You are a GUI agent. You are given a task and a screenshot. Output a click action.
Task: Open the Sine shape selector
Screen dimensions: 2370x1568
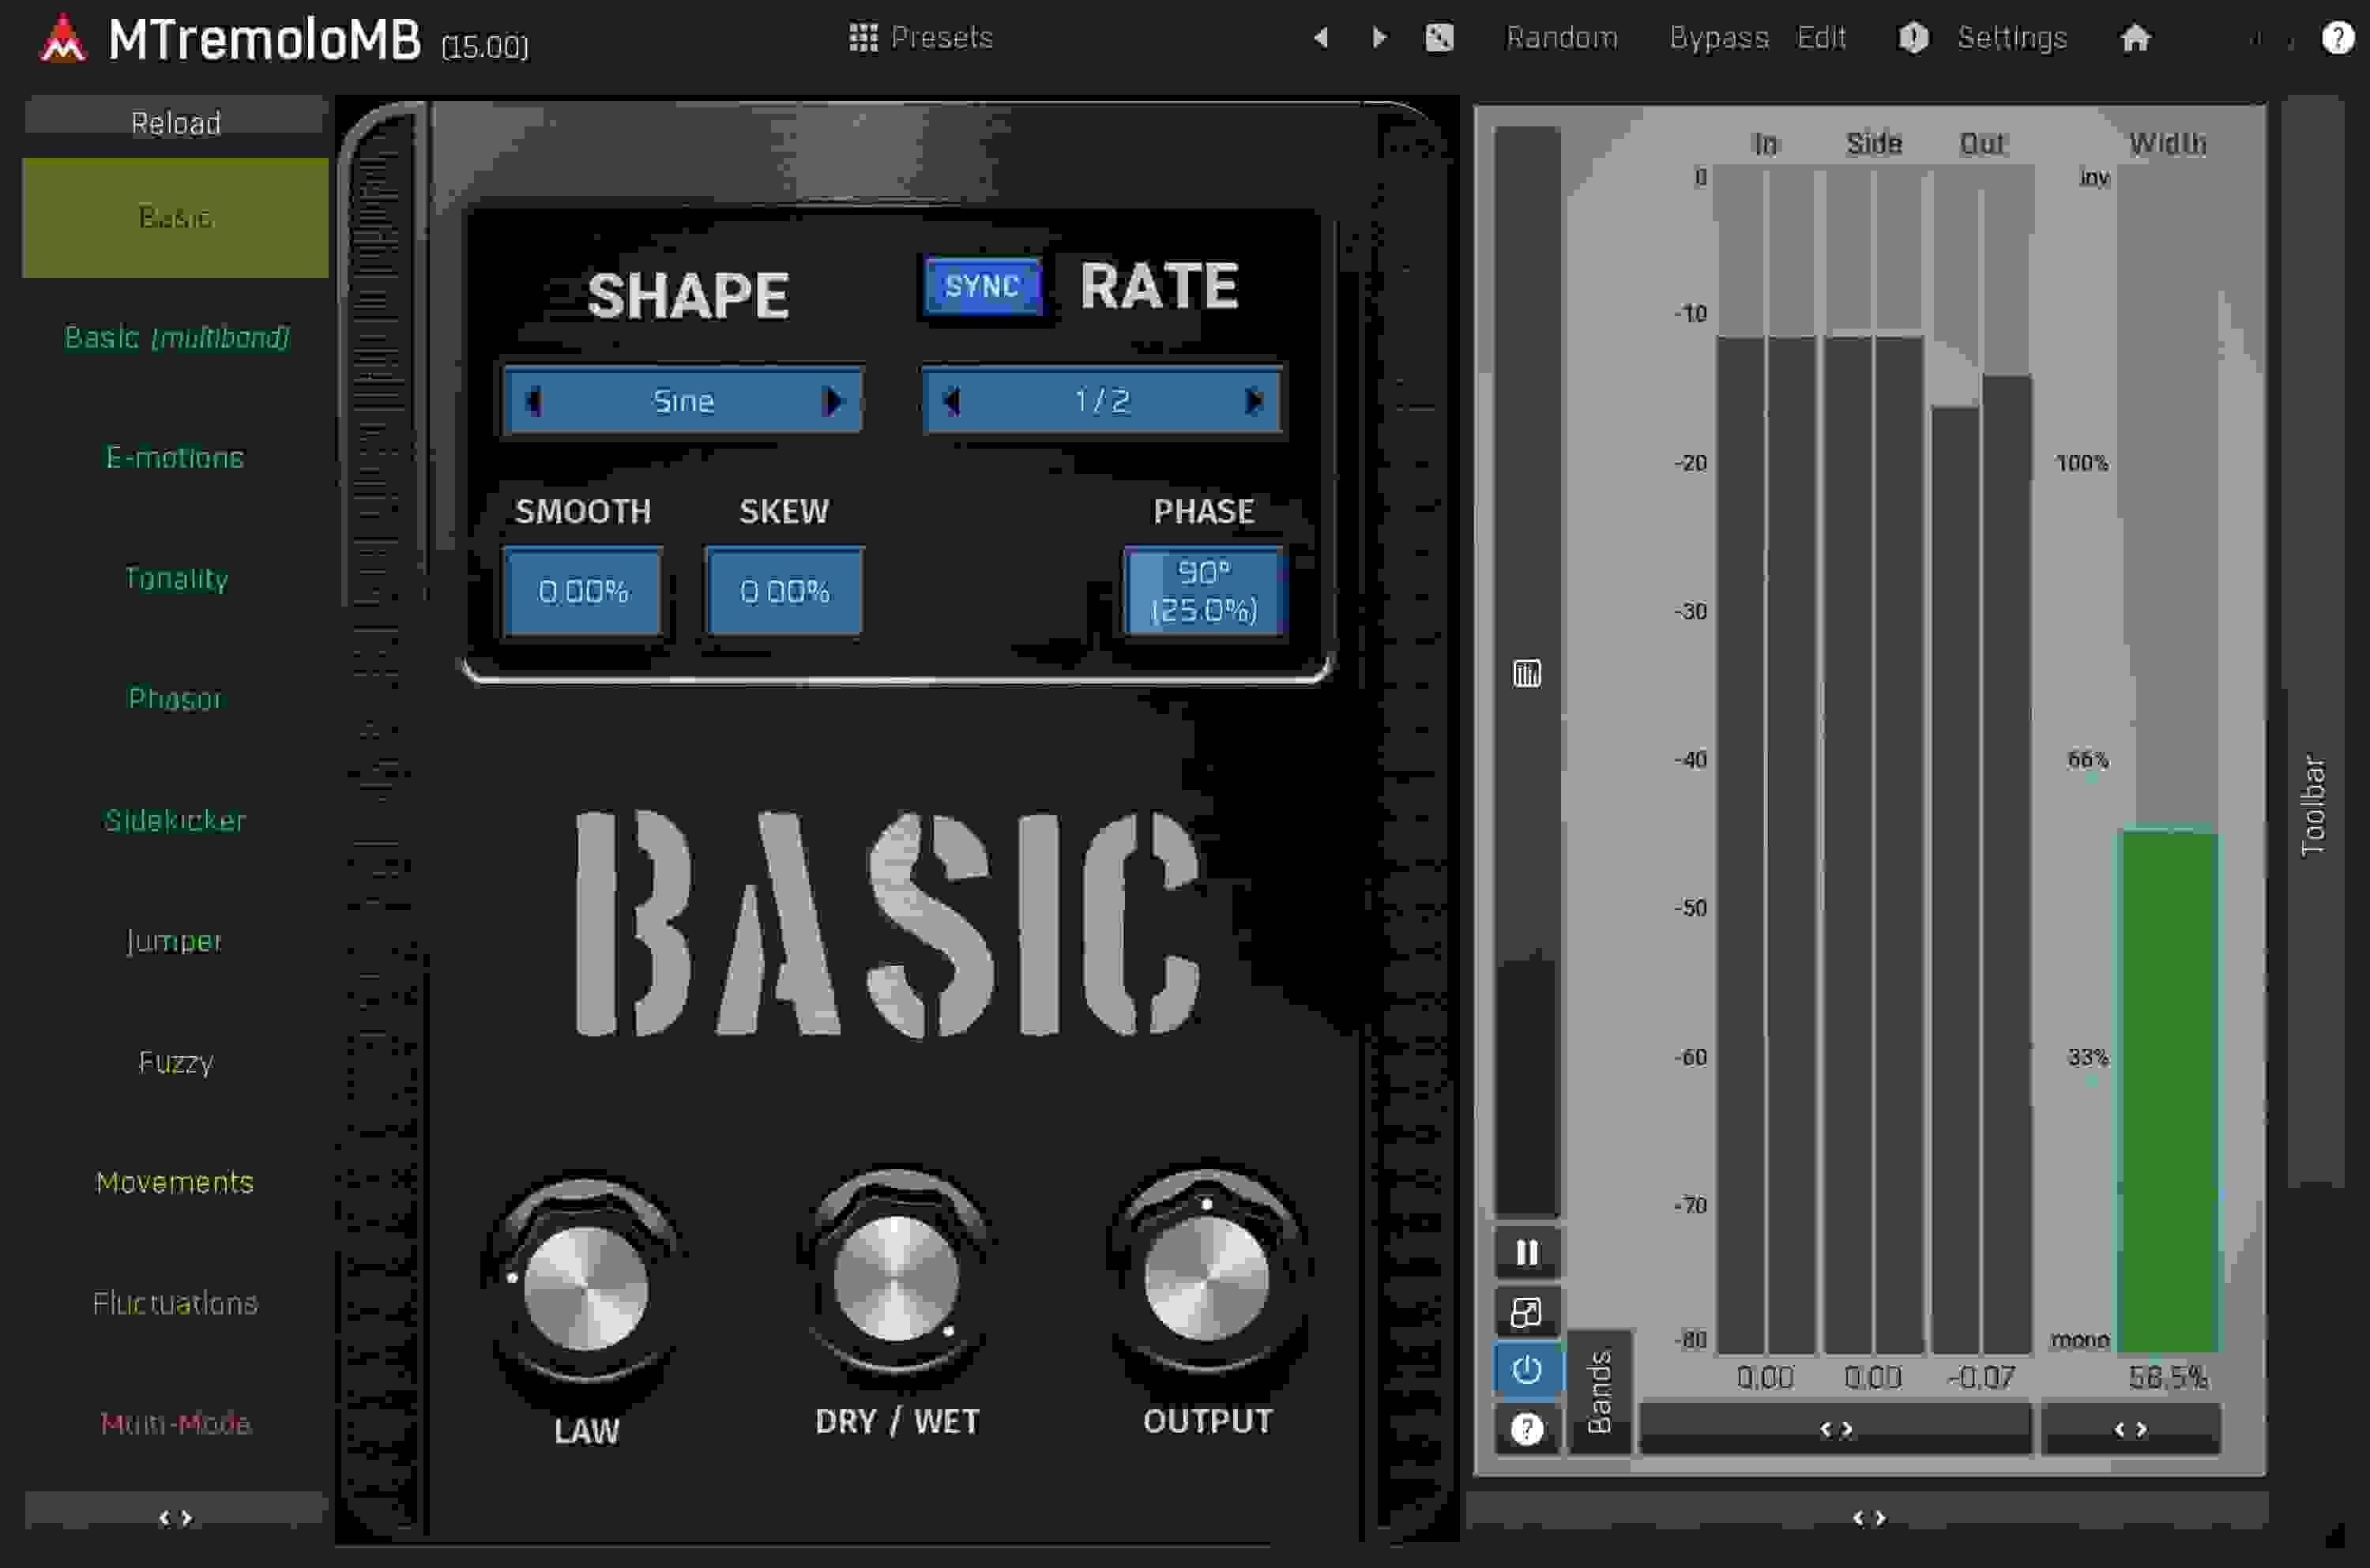pos(683,401)
